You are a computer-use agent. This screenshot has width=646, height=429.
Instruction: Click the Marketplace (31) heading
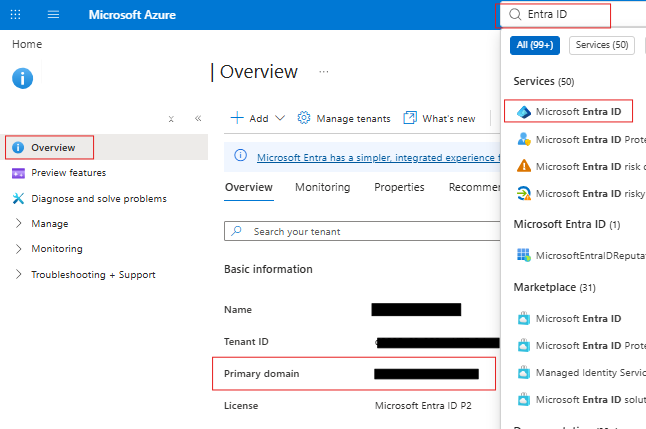[555, 287]
